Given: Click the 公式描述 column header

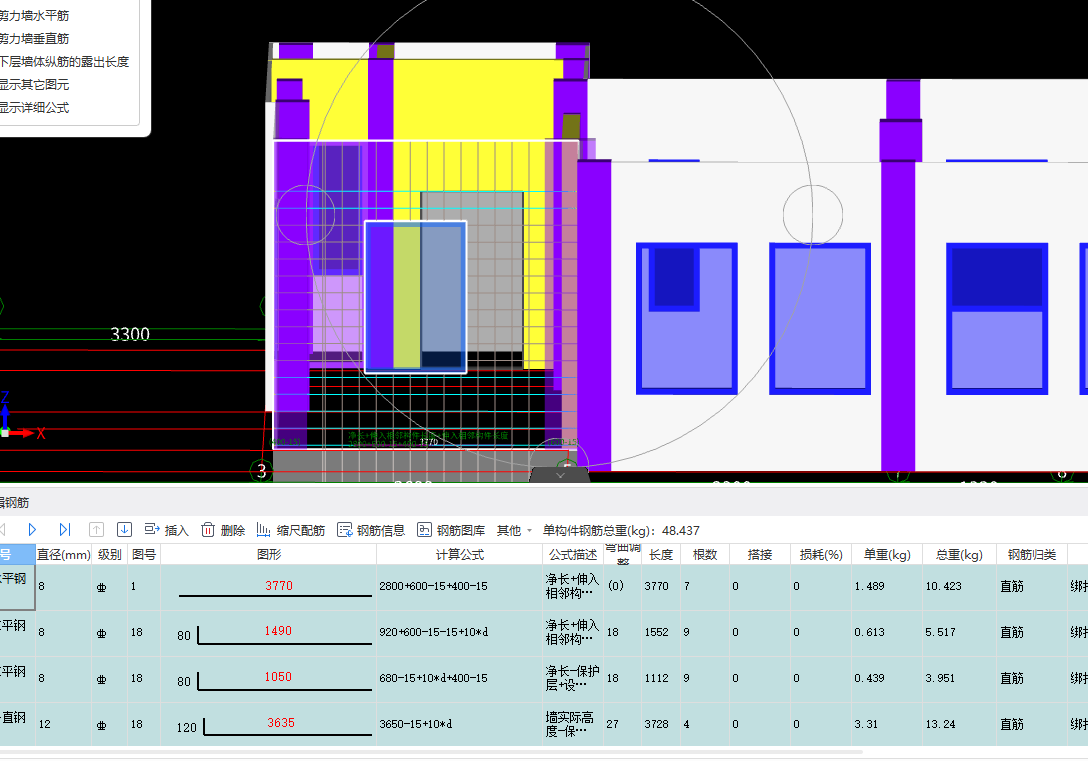Looking at the screenshot, I should coord(573,554).
